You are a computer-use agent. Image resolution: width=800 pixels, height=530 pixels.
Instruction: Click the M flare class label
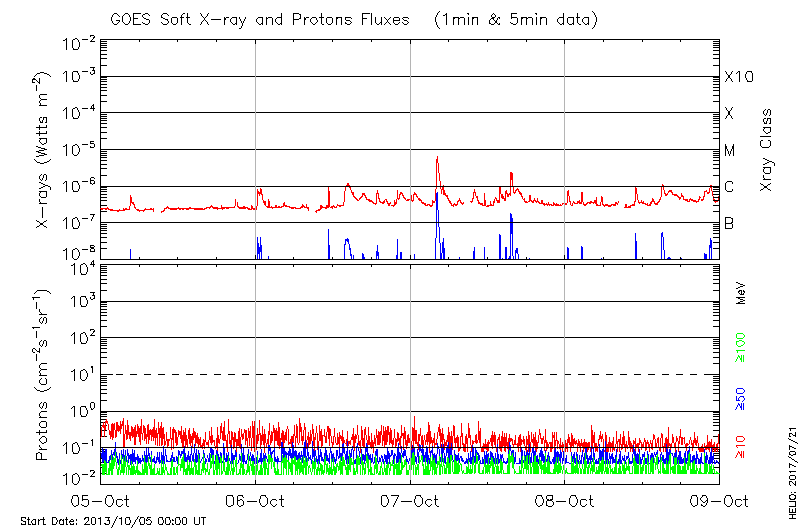tap(730, 151)
